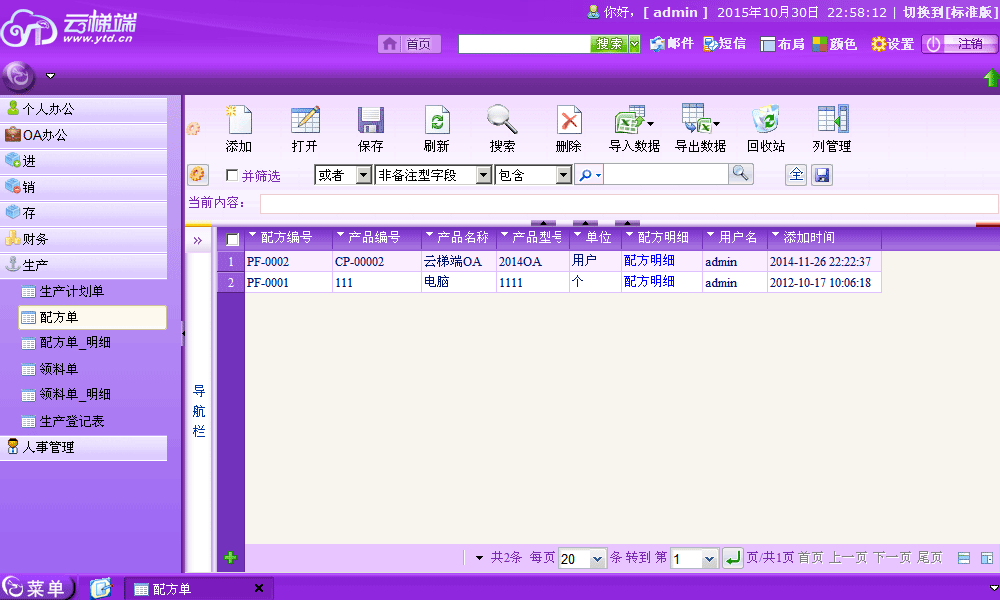
Task: Open the search type dropdown with magnifier arrow
Action: click(589, 175)
